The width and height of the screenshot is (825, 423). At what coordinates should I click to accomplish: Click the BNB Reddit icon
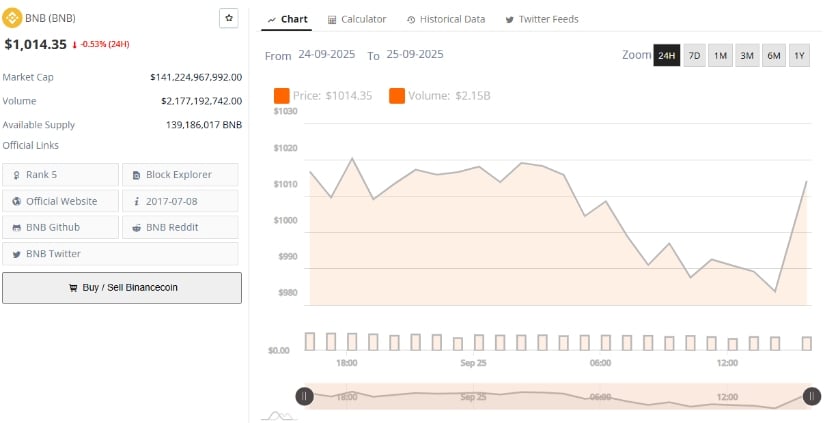pos(137,228)
